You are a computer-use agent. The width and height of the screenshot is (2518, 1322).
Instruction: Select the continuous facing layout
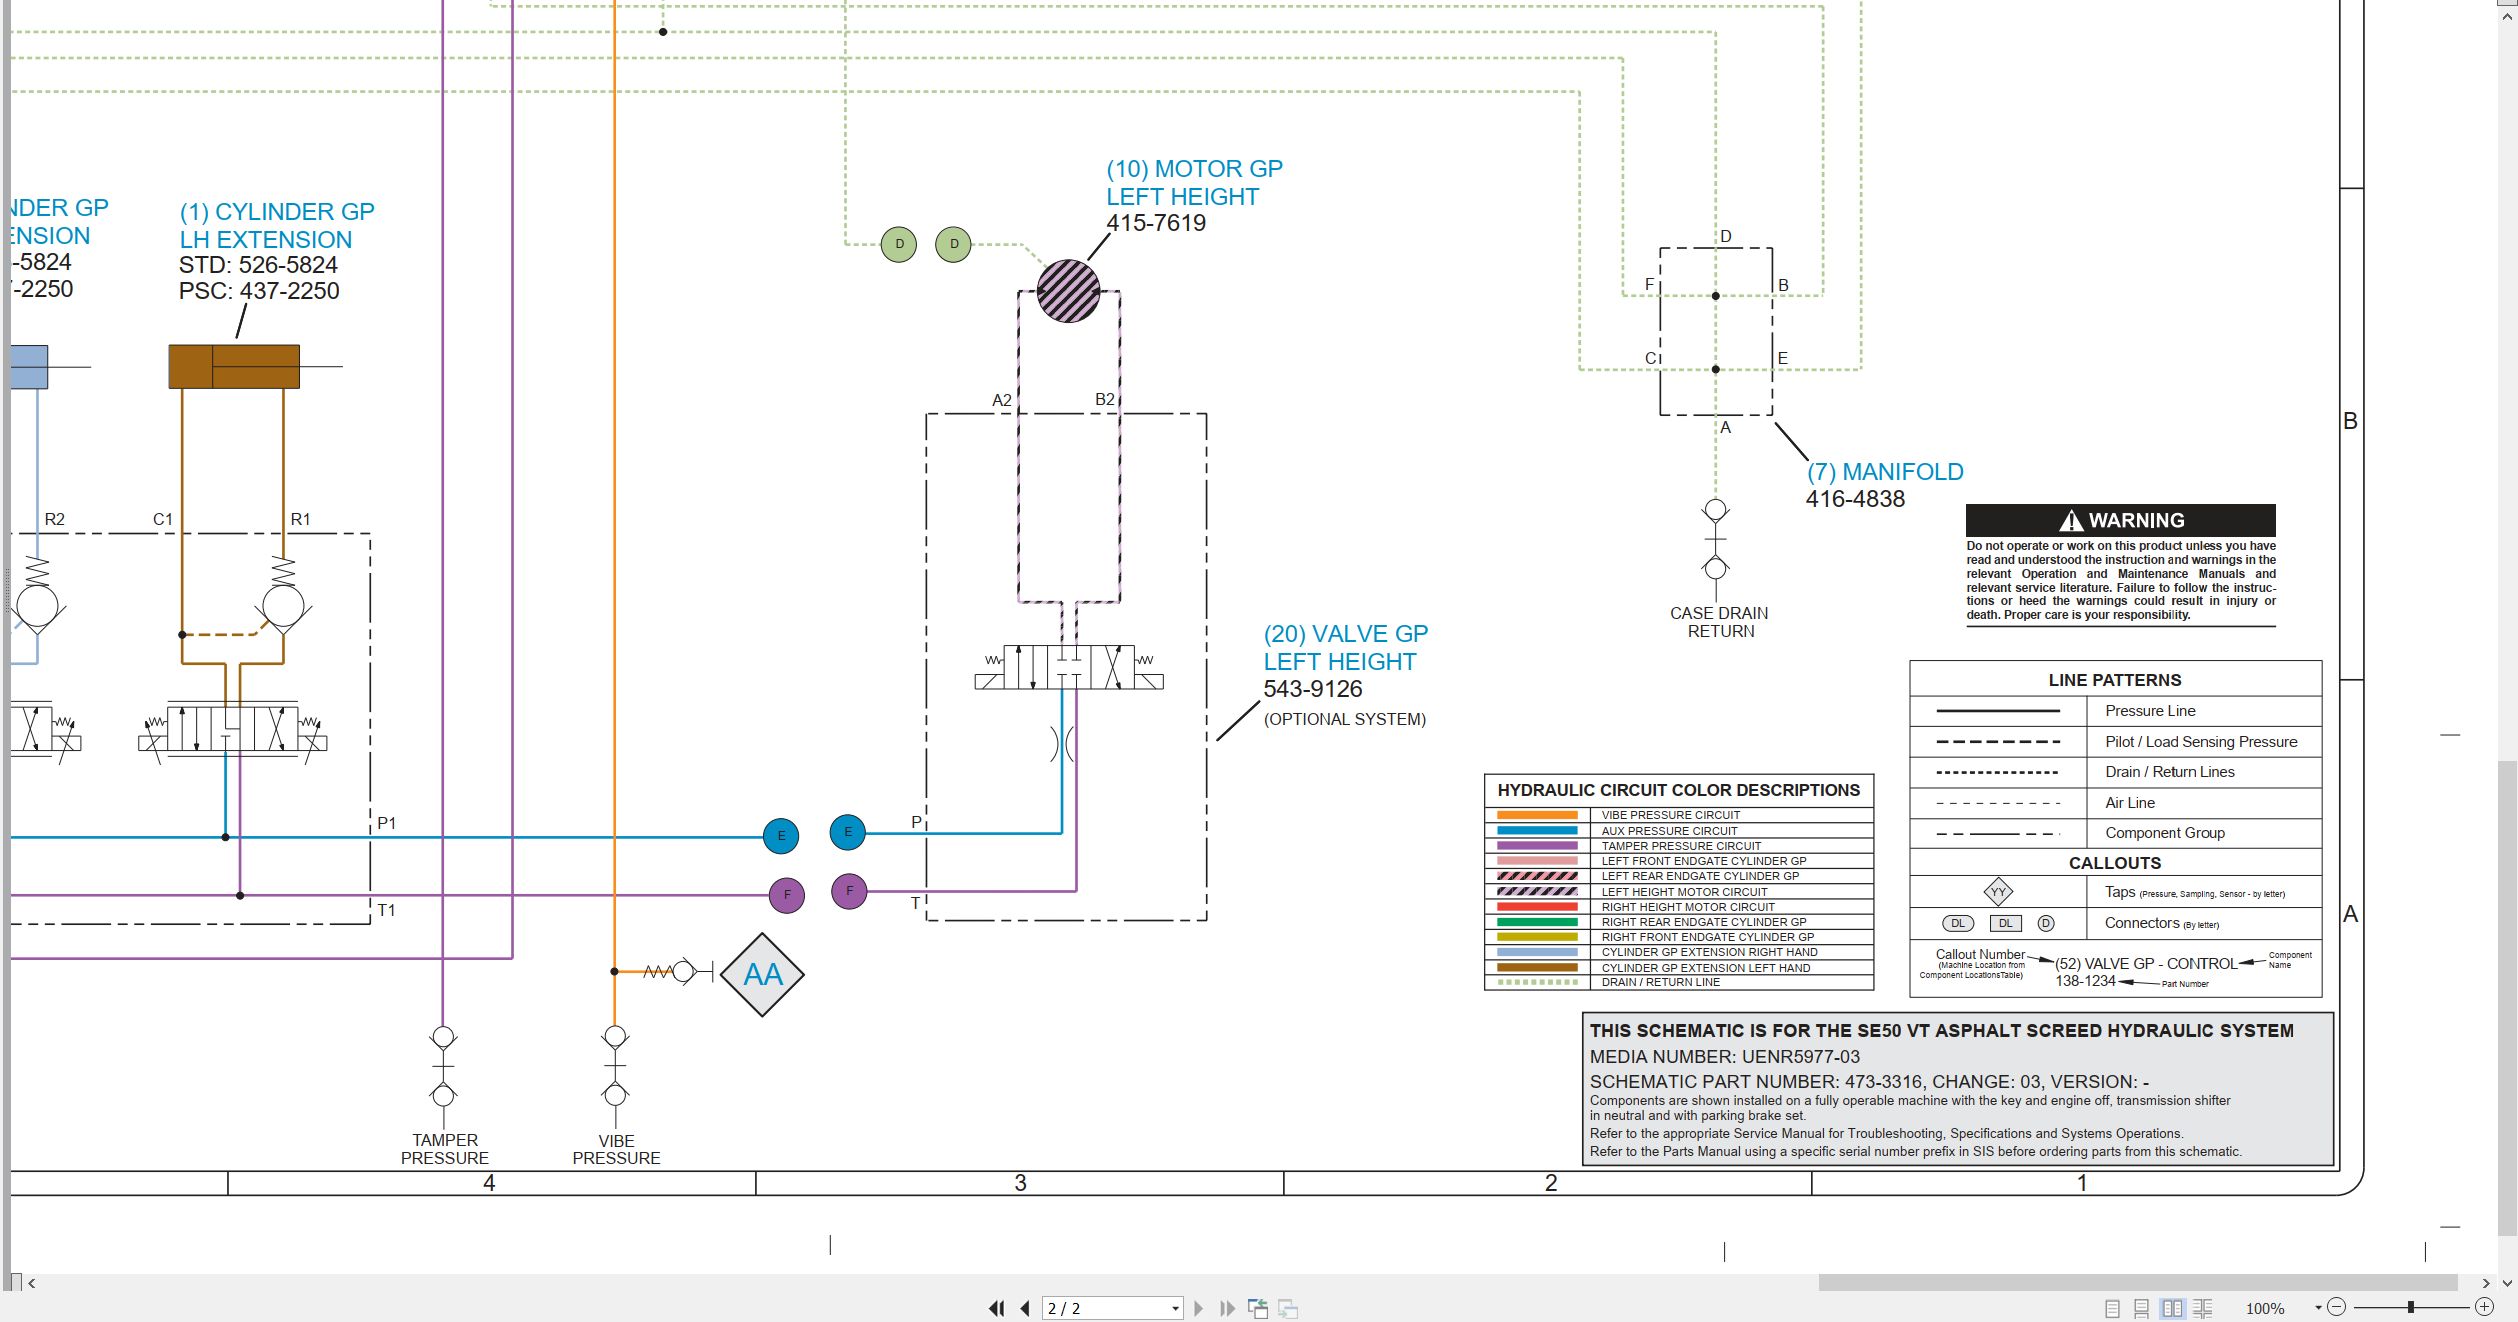click(x=2202, y=1308)
